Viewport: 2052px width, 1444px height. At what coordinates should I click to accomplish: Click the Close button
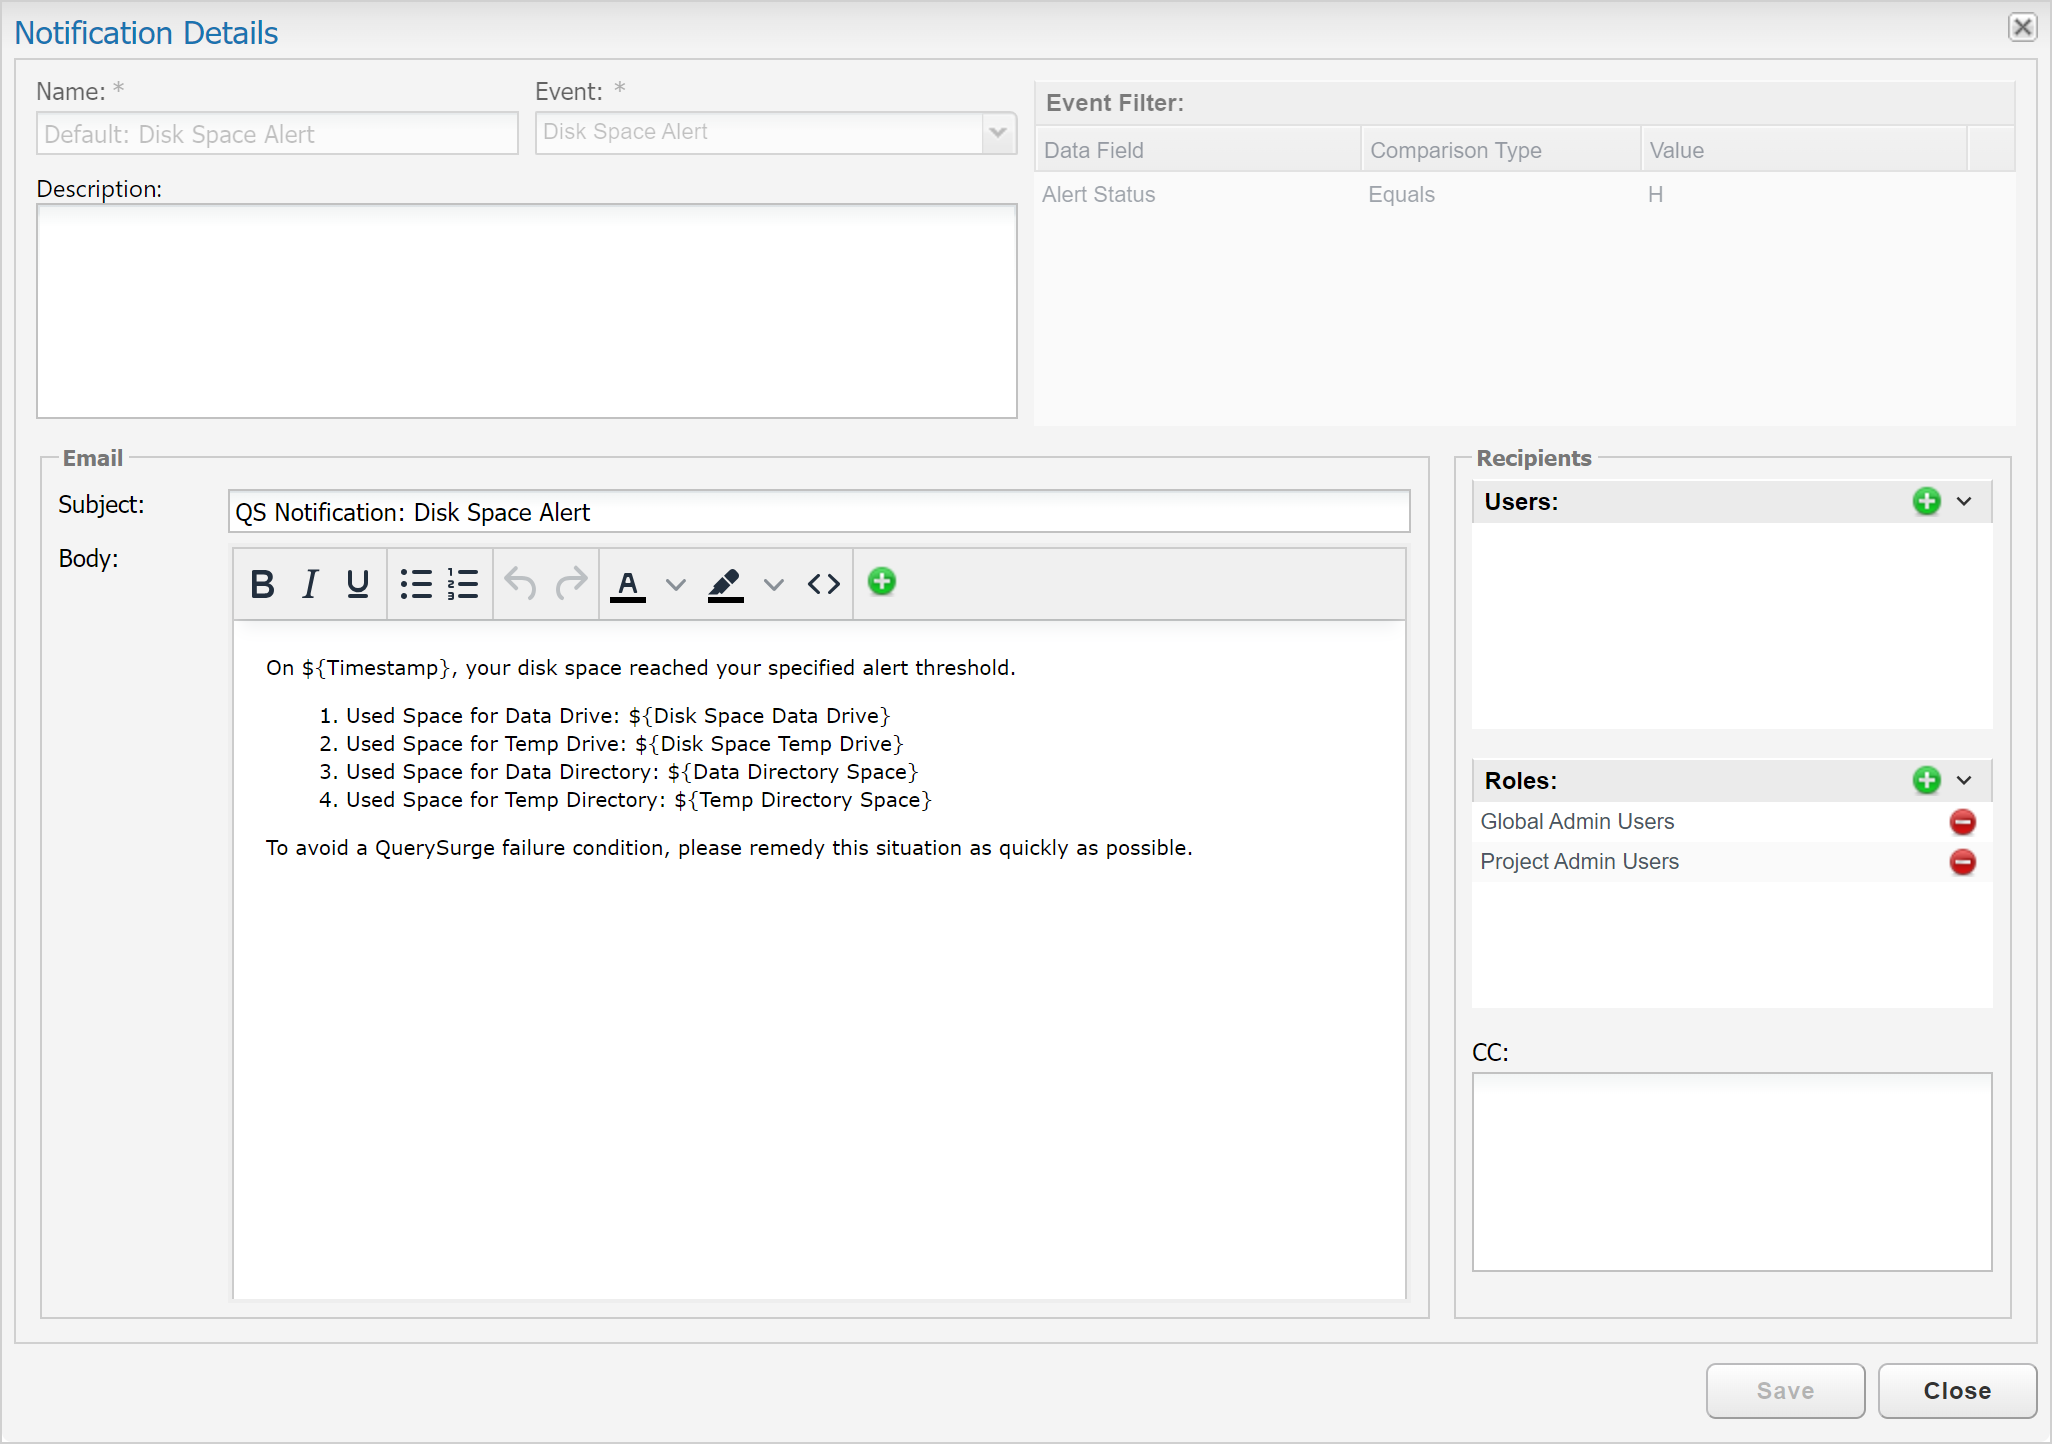[x=1957, y=1391]
